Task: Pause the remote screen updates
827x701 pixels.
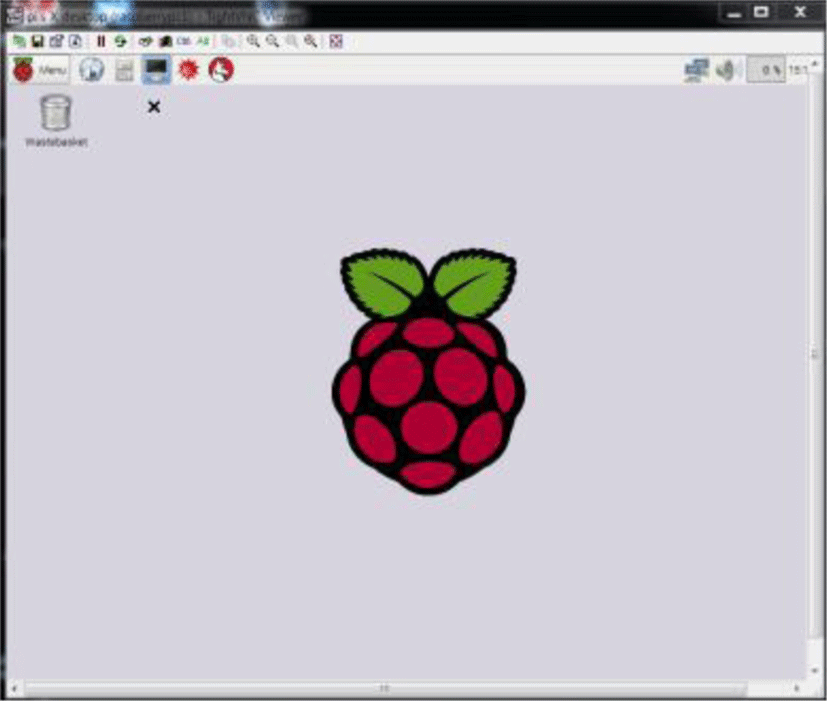Action: coord(101,41)
